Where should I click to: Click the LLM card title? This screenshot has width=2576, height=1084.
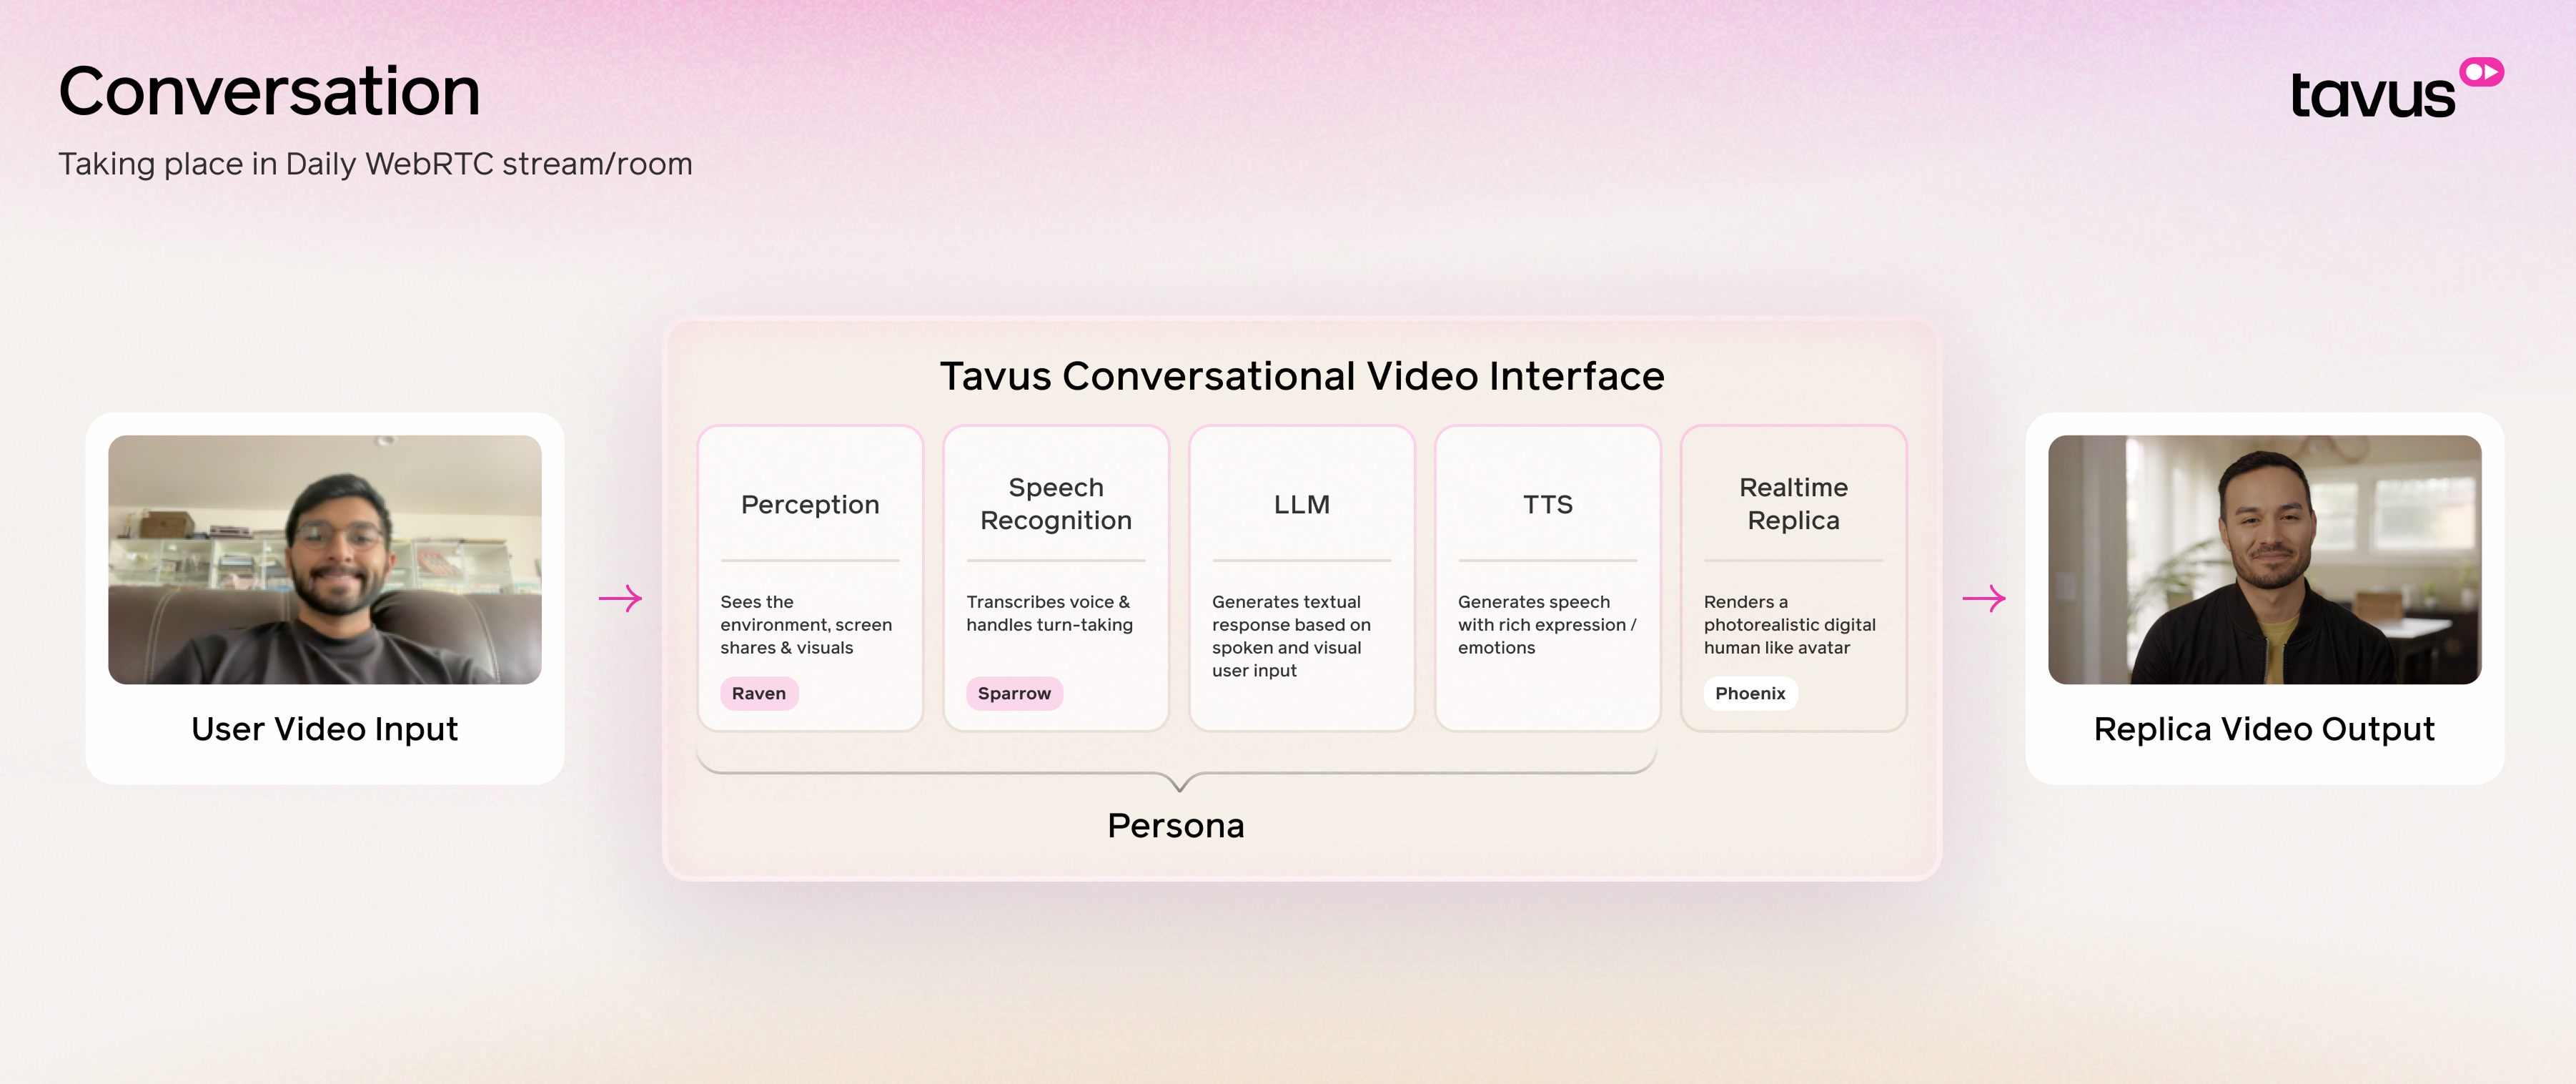coord(1302,504)
